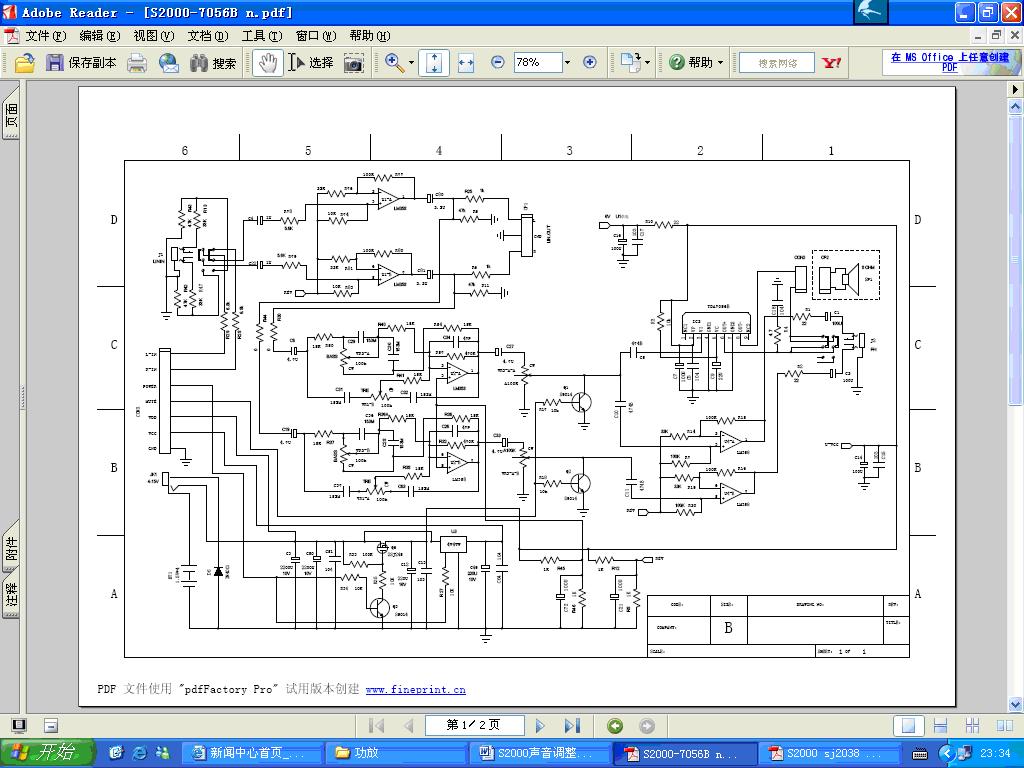Open the 工具 (Tools) menu
Viewport: 1024px width, 768px height.
261,36
